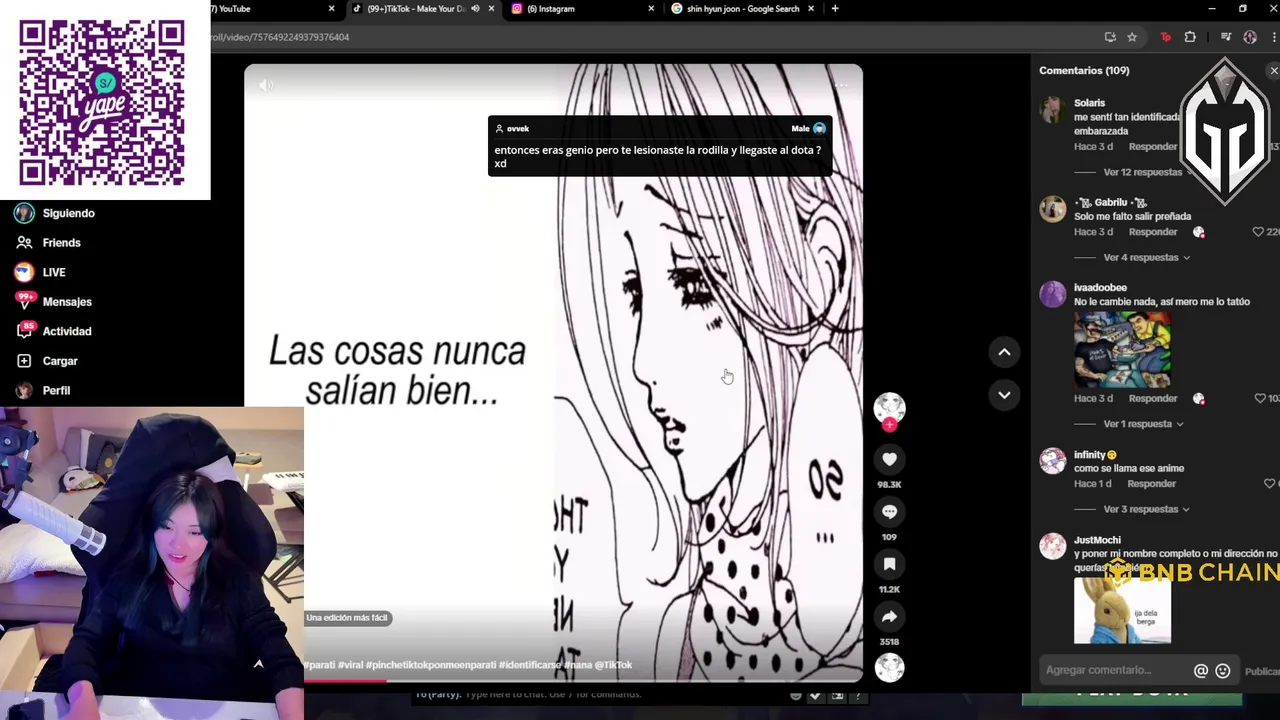Save the video with the bookmark icon
1280x720 pixels.
click(889, 565)
